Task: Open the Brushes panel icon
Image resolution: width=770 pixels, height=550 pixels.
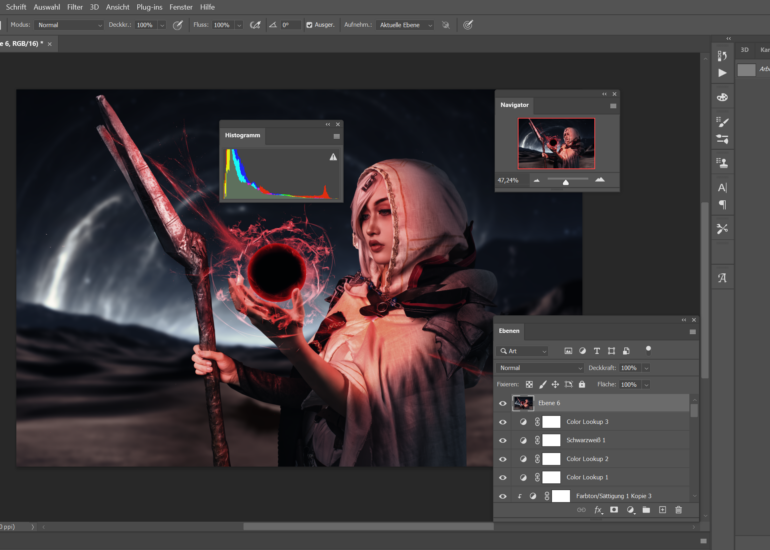Action: click(x=722, y=139)
